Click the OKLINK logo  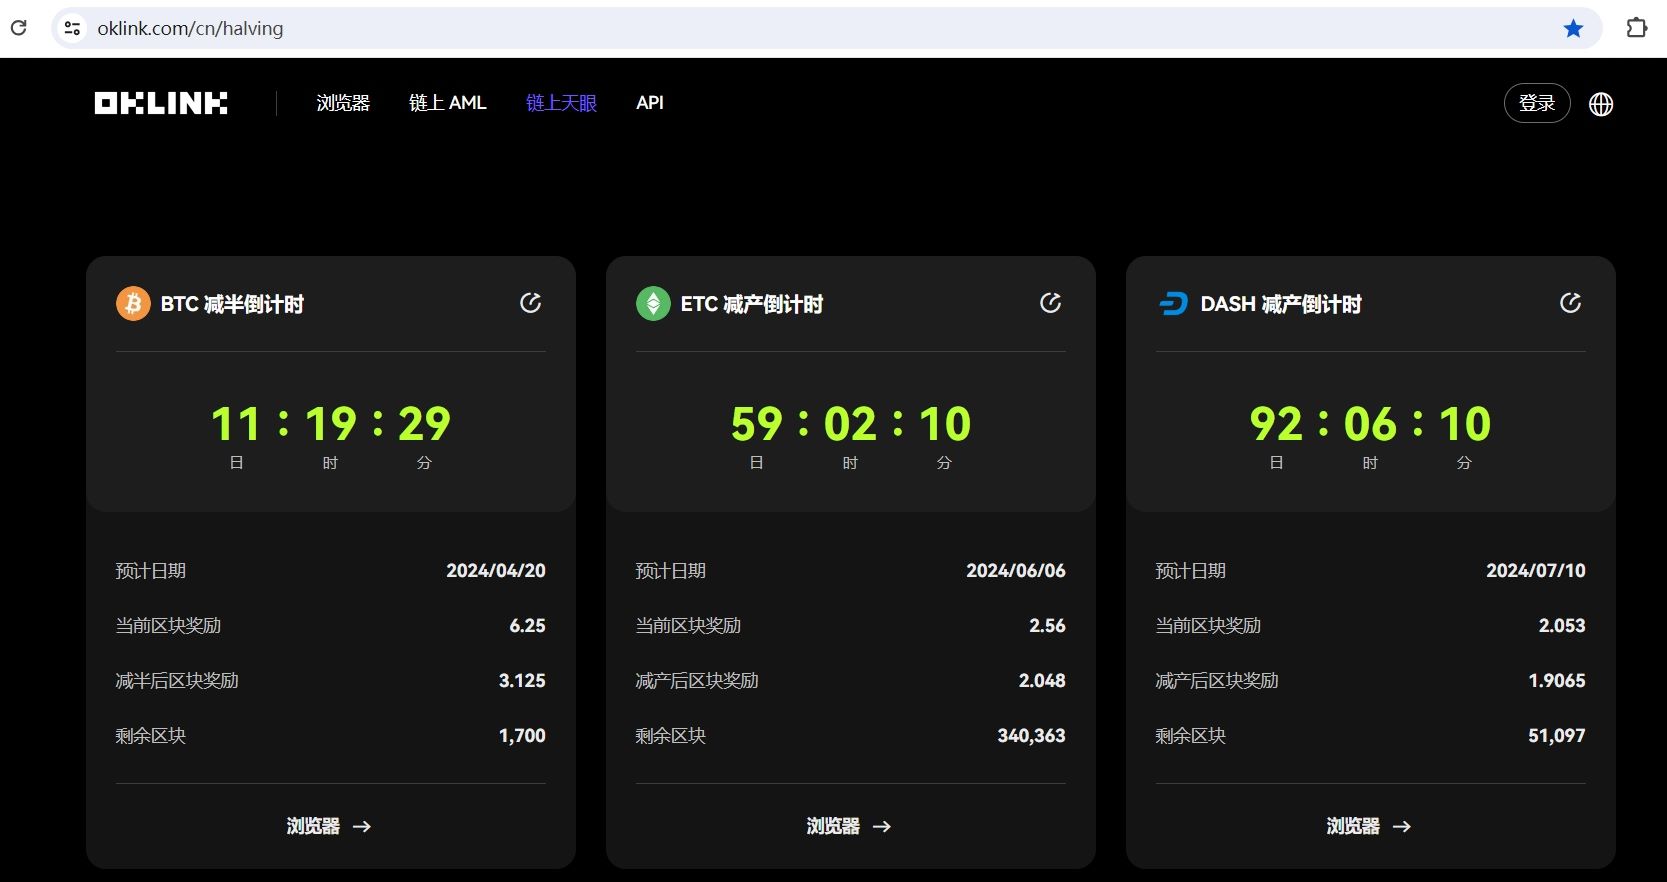pos(161,103)
